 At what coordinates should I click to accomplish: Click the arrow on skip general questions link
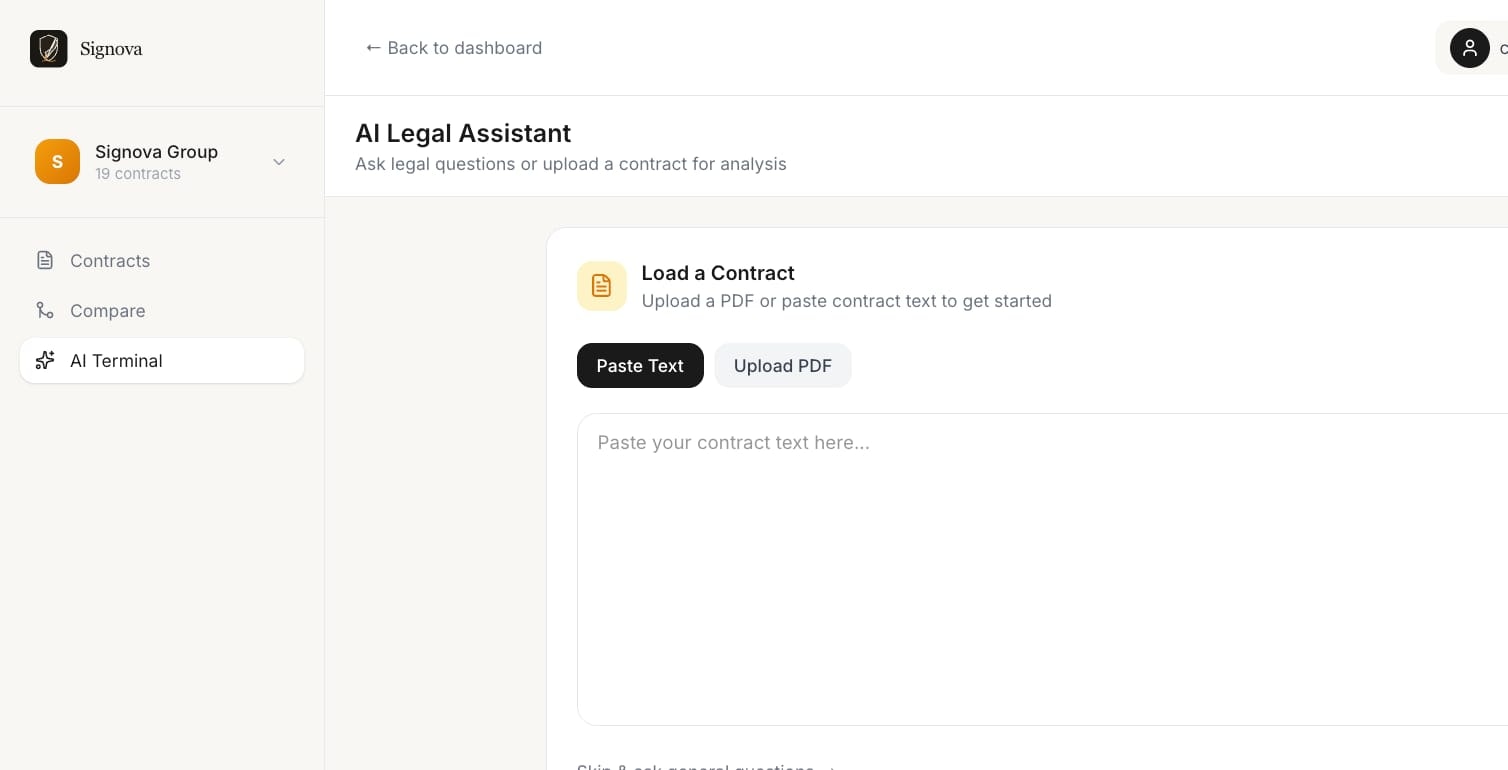tap(830, 768)
